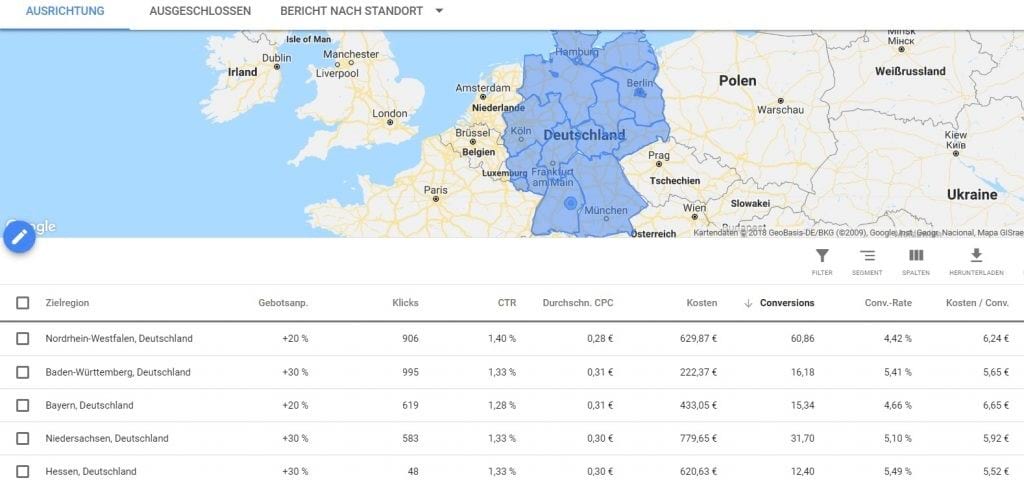The height and width of the screenshot is (480, 1024).
Task: Open the Filter tool
Action: coord(822,257)
